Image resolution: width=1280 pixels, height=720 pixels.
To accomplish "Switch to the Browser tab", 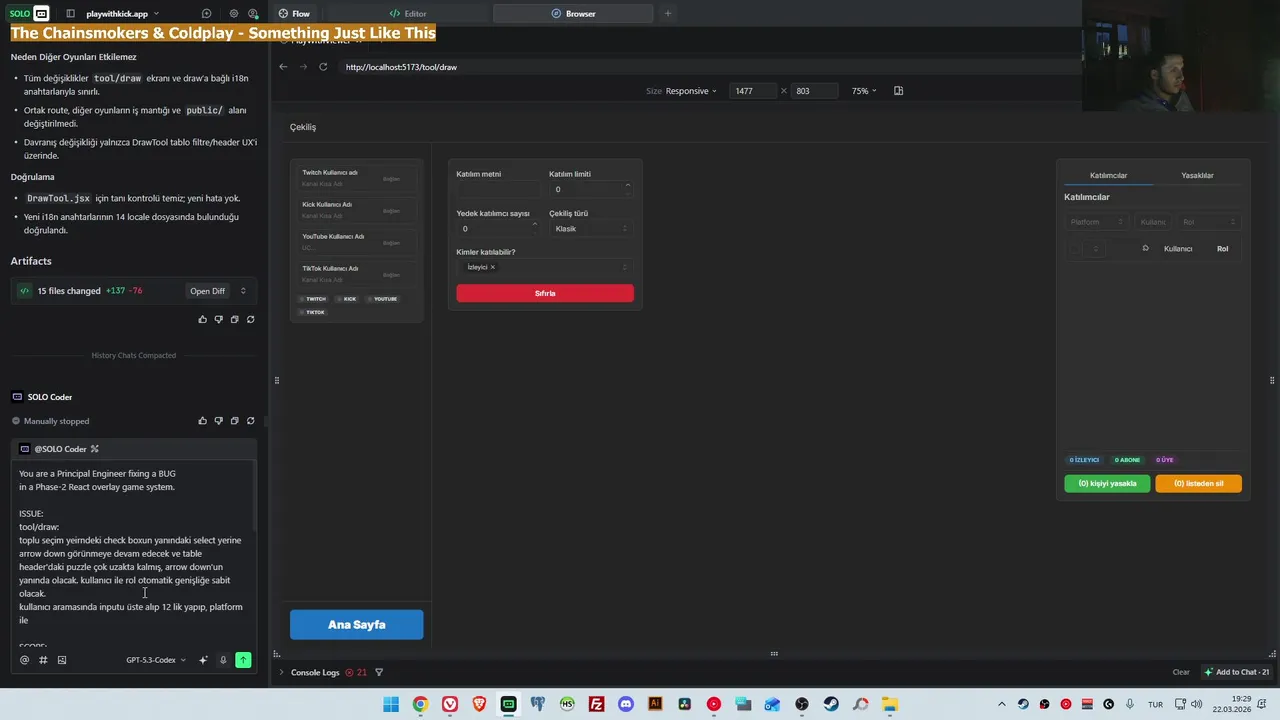I will coord(573,14).
